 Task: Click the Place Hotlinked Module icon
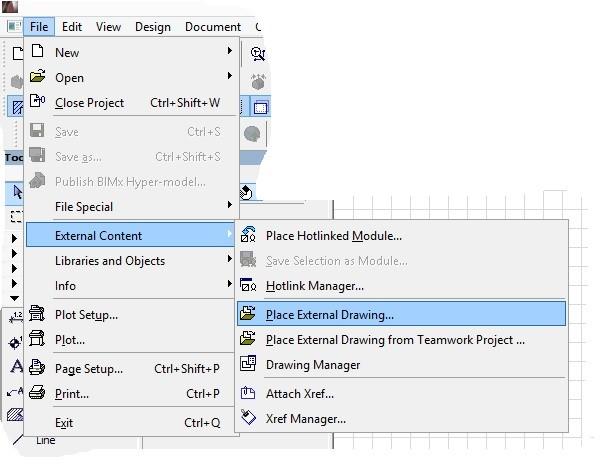point(248,236)
